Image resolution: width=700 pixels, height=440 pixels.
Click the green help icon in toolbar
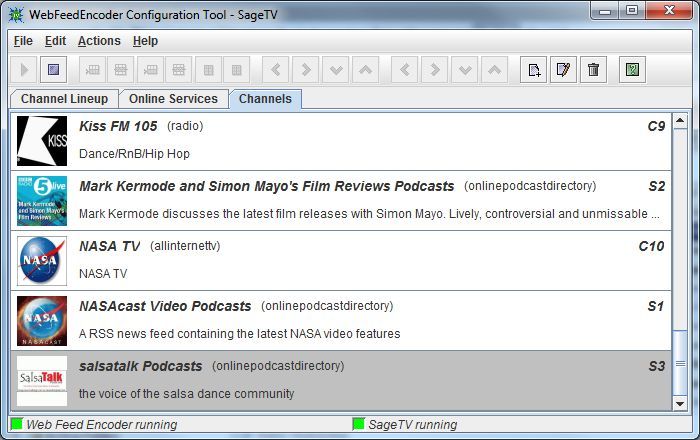(x=632, y=70)
